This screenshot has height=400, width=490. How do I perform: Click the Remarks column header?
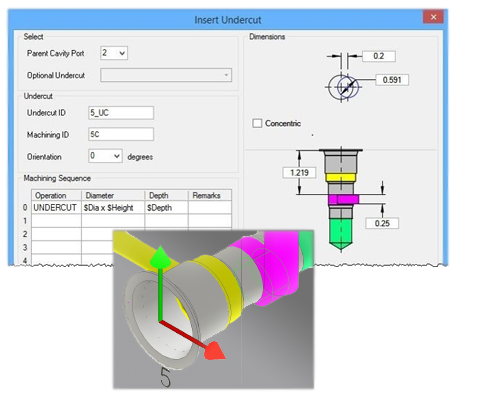pos(210,195)
